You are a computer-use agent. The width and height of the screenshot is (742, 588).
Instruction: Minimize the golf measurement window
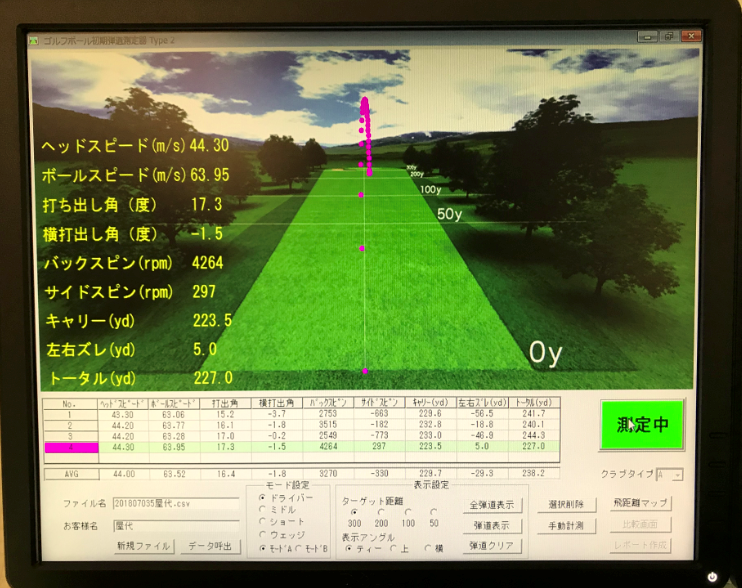pyautogui.click(x=647, y=36)
